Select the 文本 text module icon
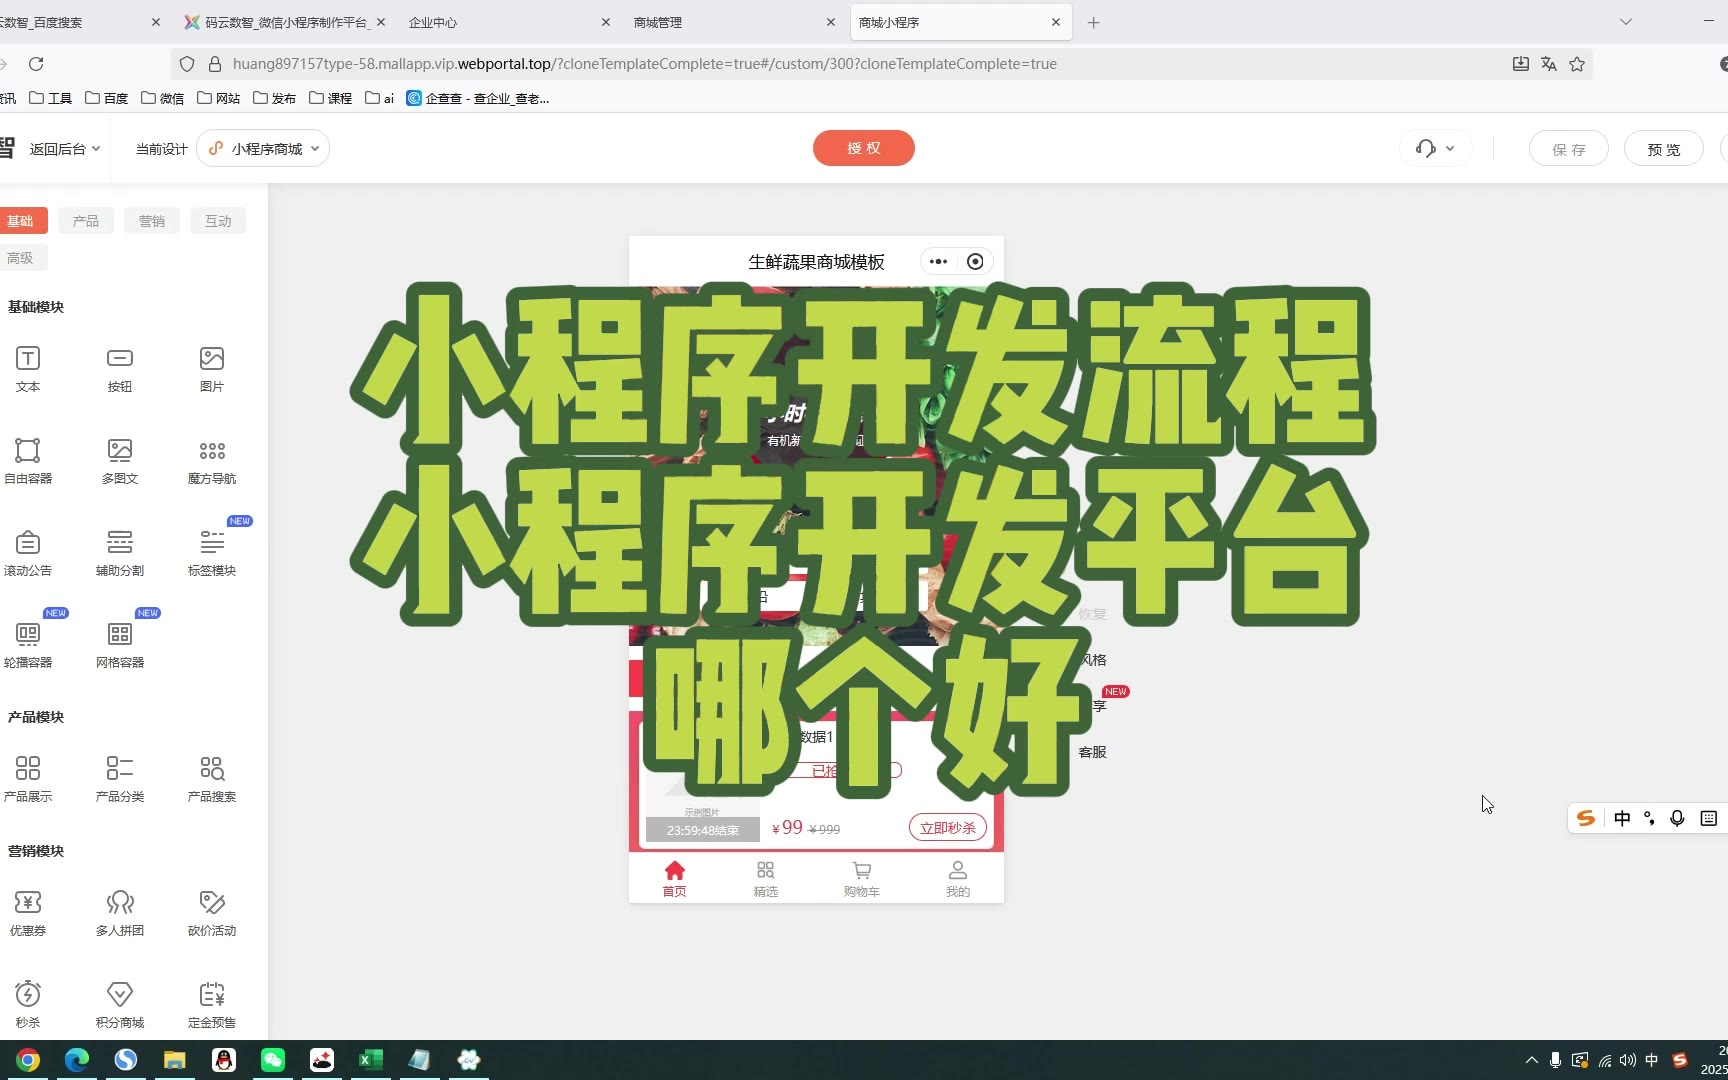1728x1080 pixels. (x=28, y=359)
